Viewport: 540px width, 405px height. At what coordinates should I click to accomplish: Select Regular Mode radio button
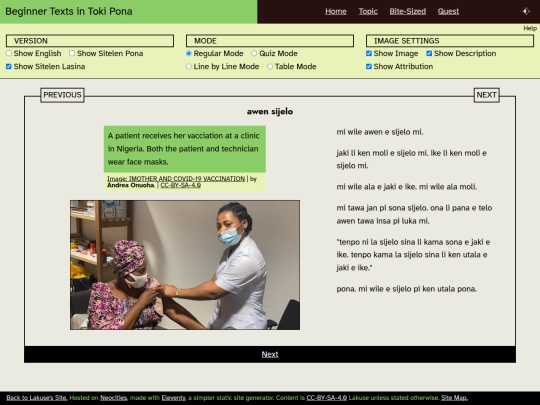(x=189, y=53)
